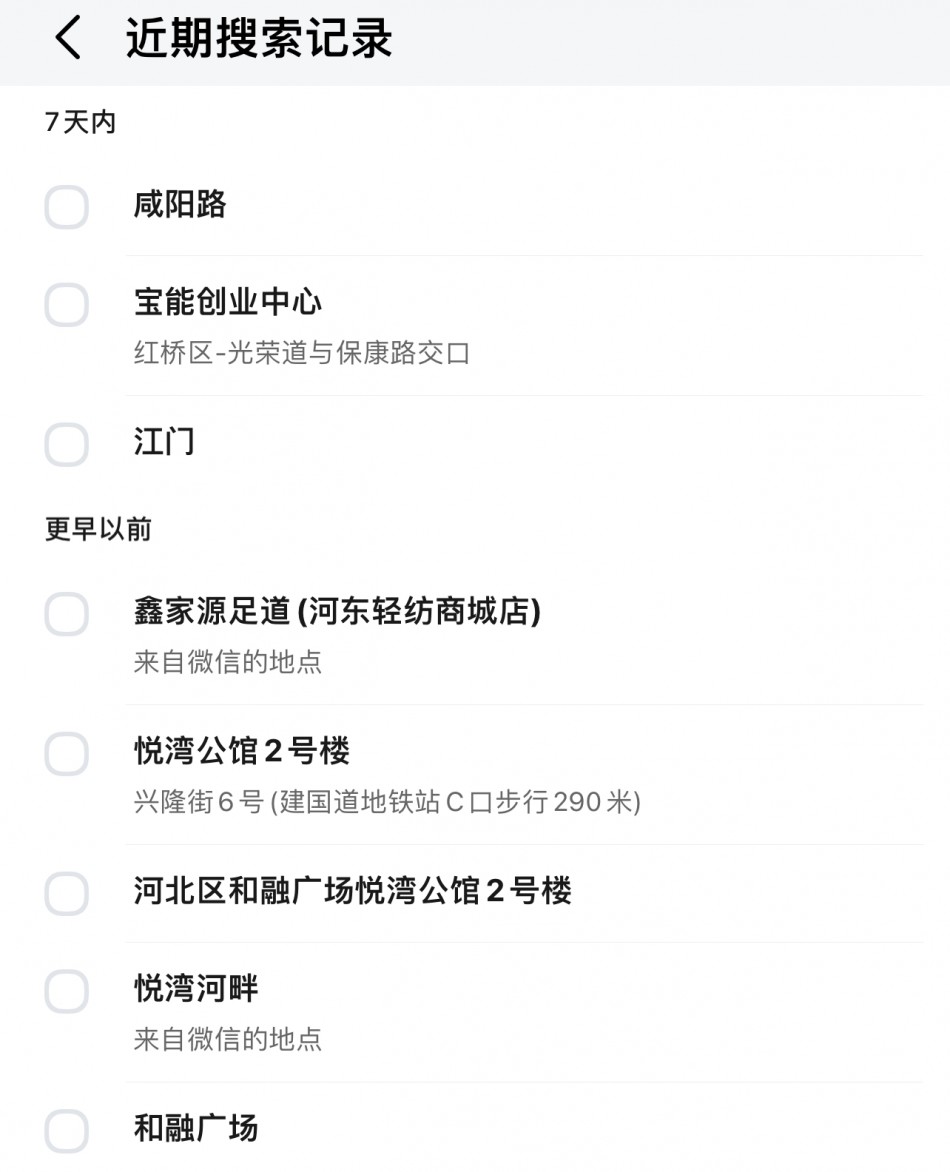Screen dimensions: 950x1172
Task: Tick the checkbox beside 宝能创业中心
Action: coord(67,305)
